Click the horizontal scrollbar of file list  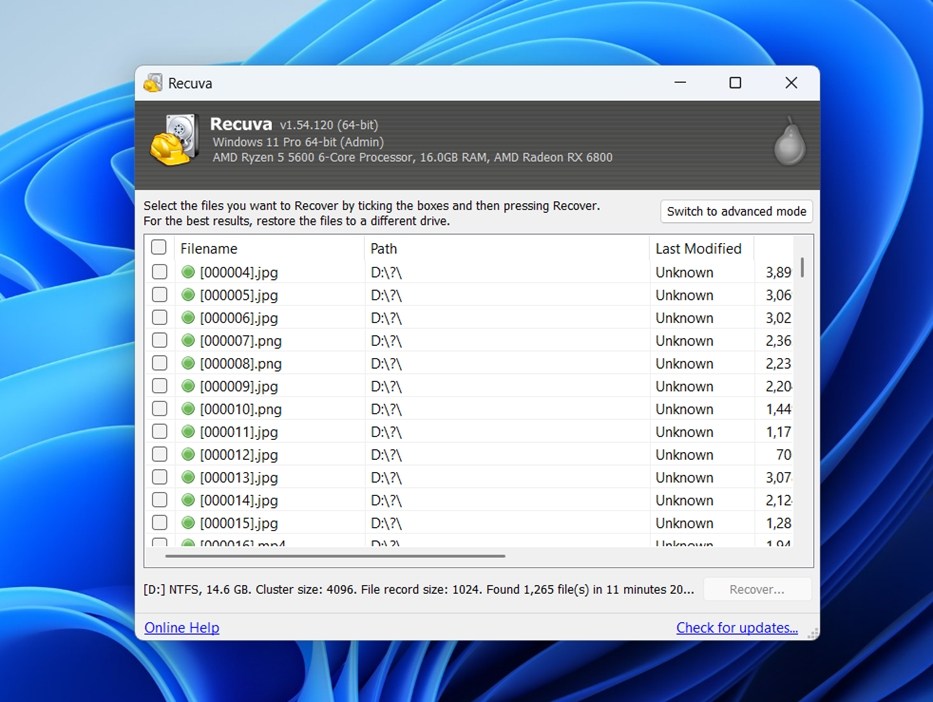[335, 555]
